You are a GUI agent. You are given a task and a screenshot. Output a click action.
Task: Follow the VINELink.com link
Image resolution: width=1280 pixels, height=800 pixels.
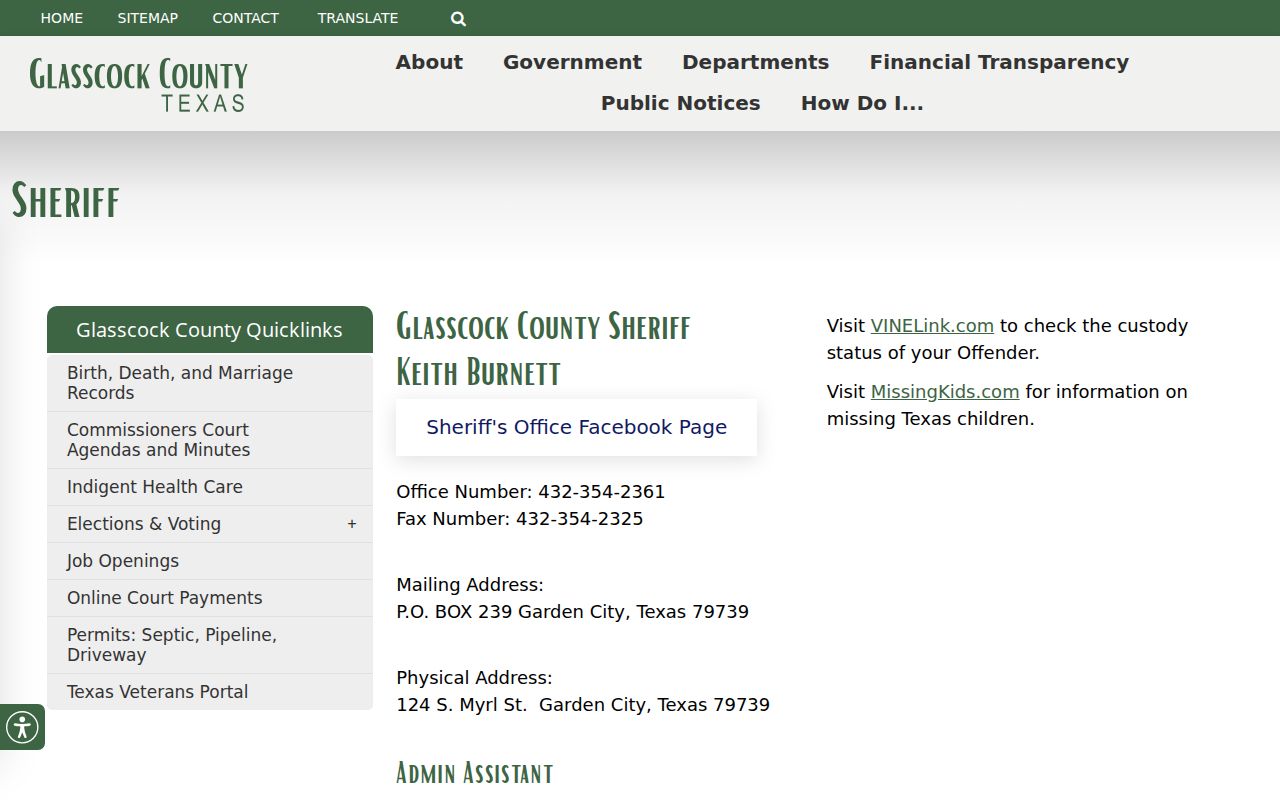pos(932,326)
